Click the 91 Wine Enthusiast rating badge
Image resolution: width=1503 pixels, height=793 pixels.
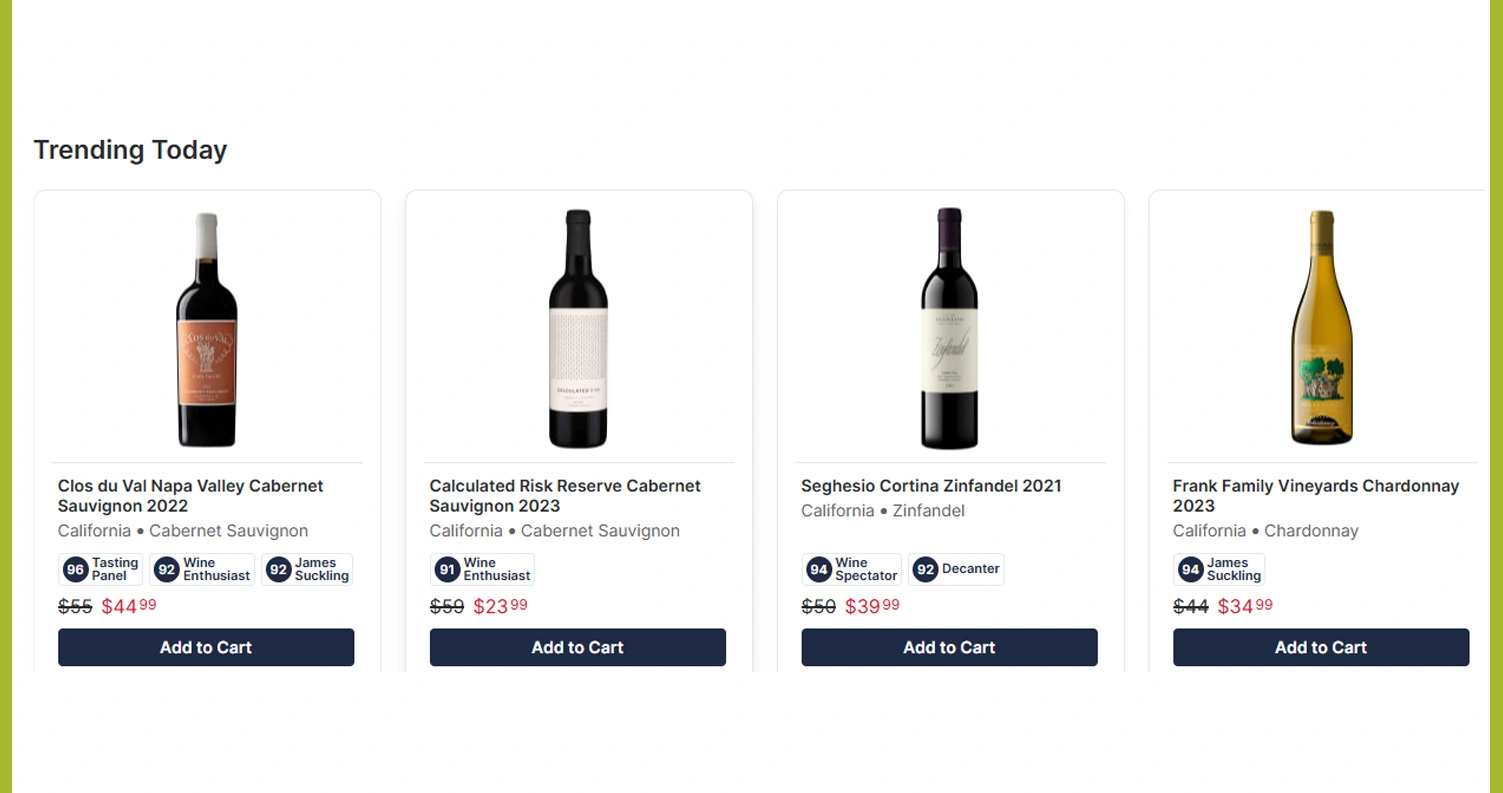click(x=483, y=570)
